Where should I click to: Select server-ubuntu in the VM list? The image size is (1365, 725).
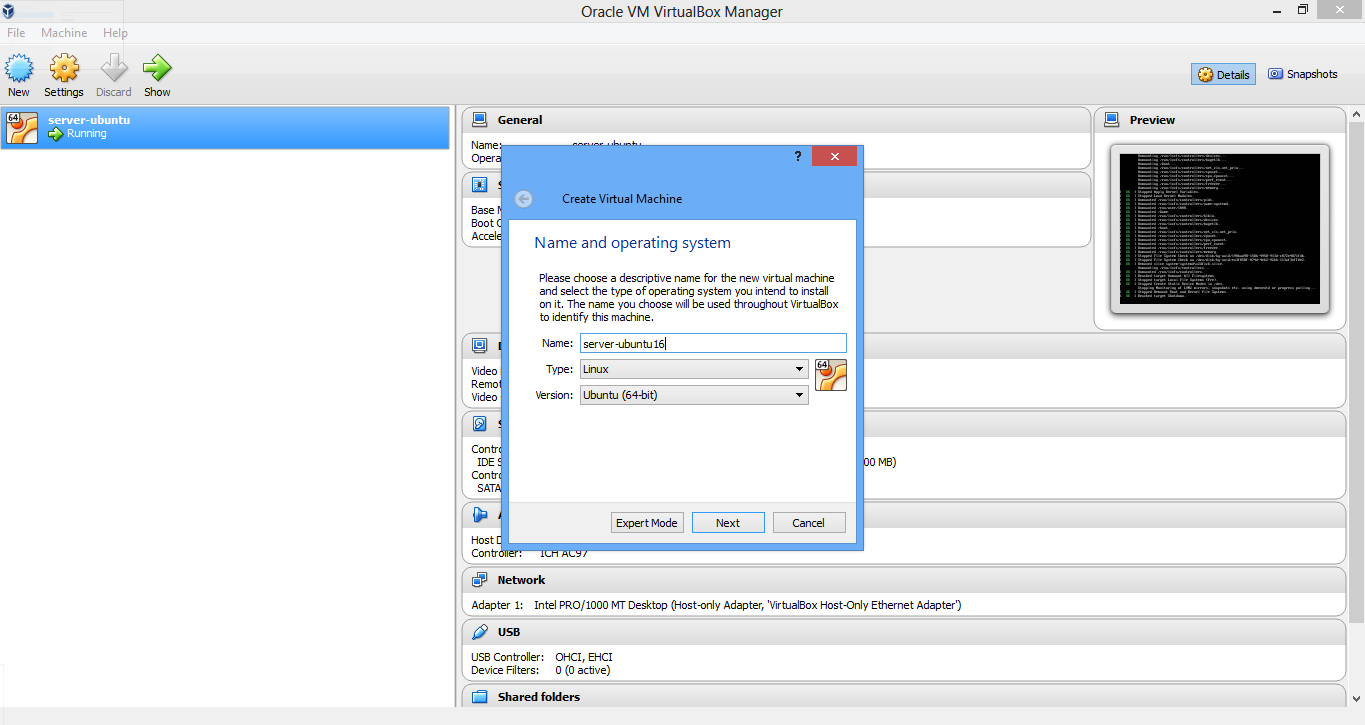coord(225,128)
